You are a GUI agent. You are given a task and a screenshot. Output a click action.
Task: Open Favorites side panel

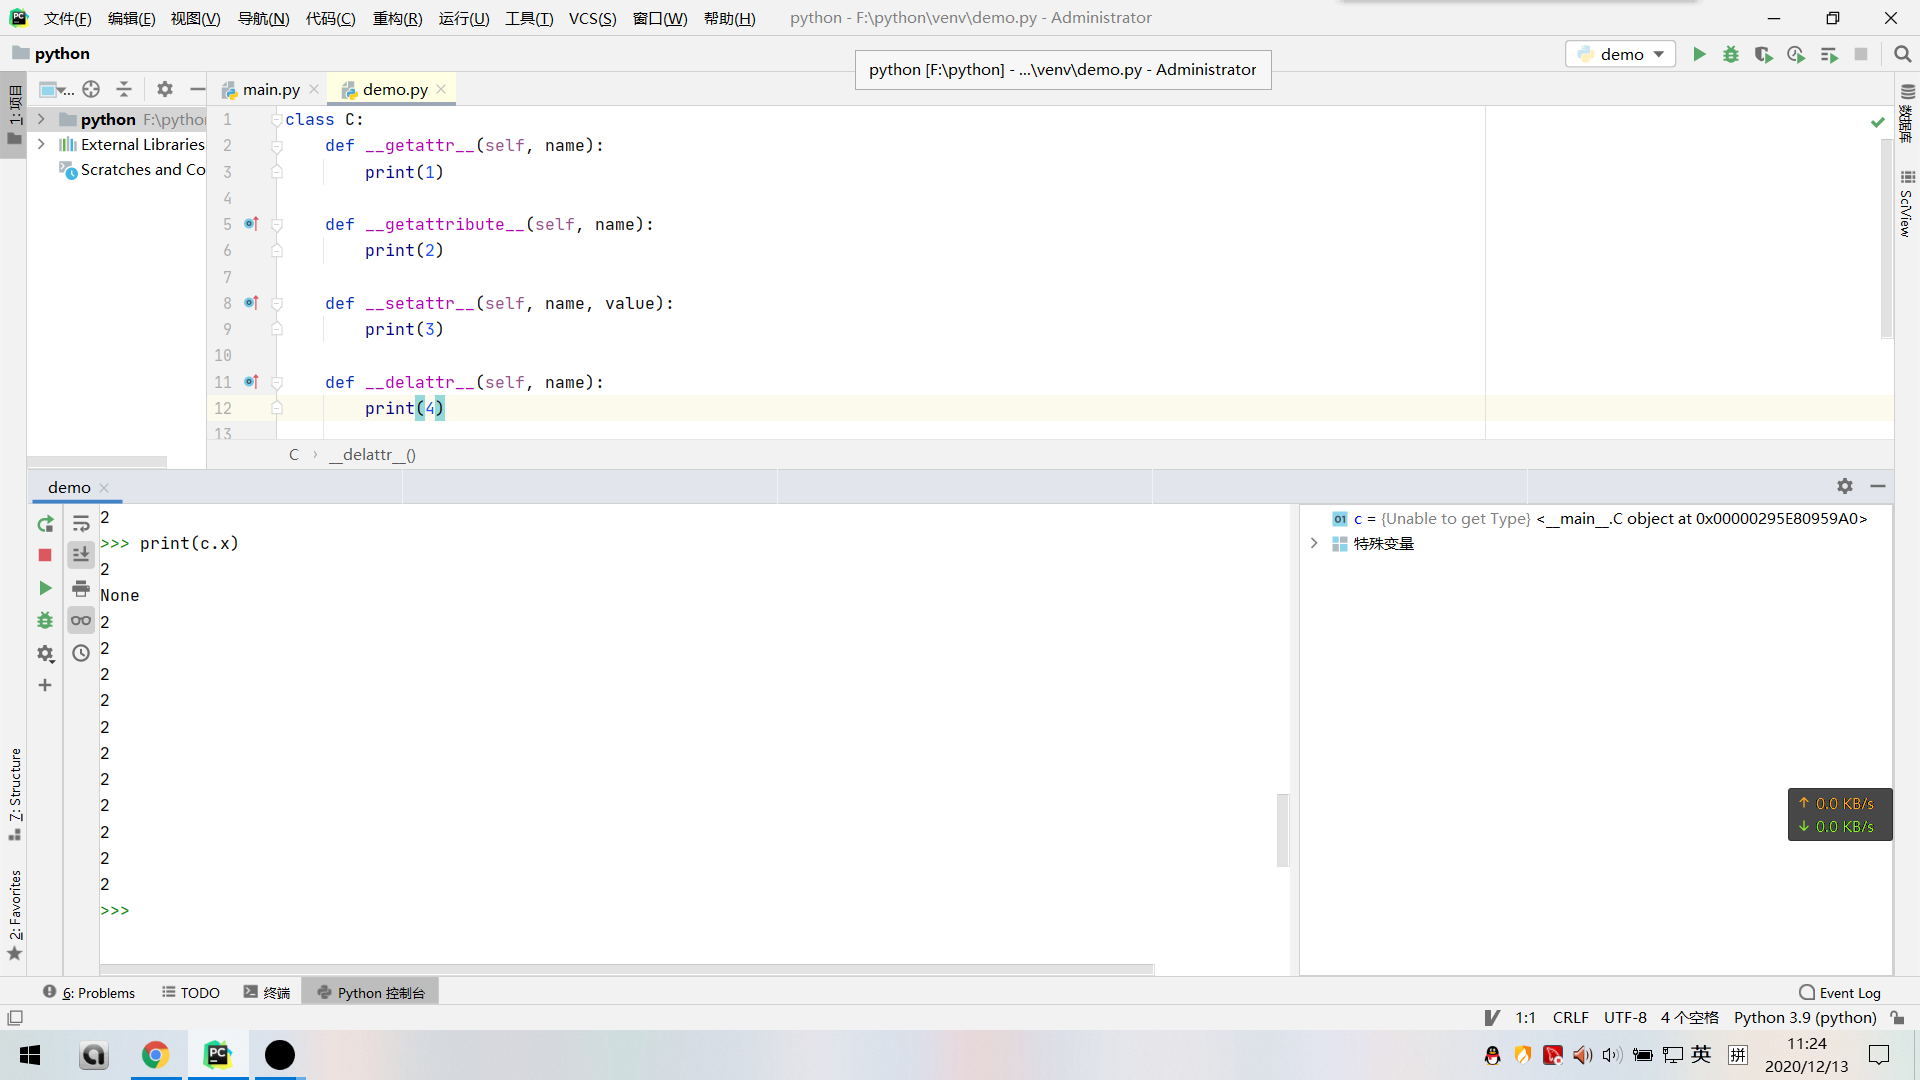click(x=14, y=915)
